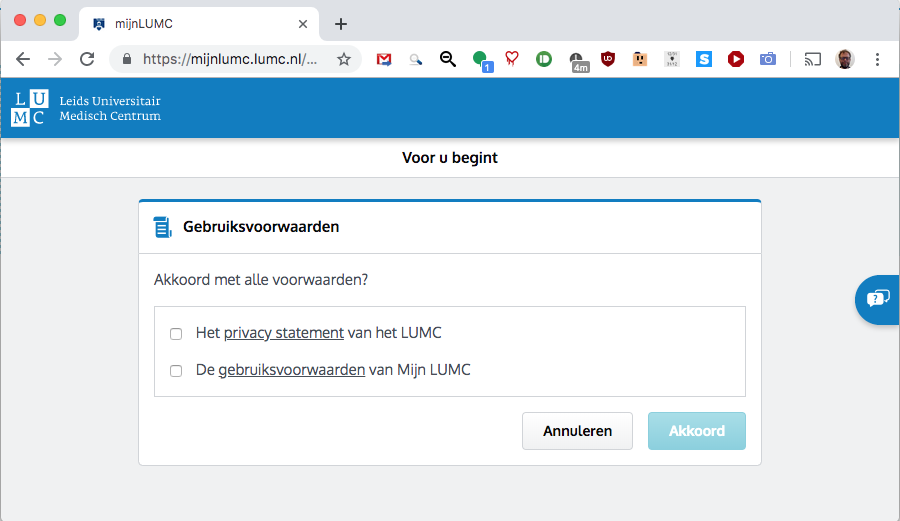Click the LUMC logo in header
Screen dimensions: 900x521
tap(28, 108)
